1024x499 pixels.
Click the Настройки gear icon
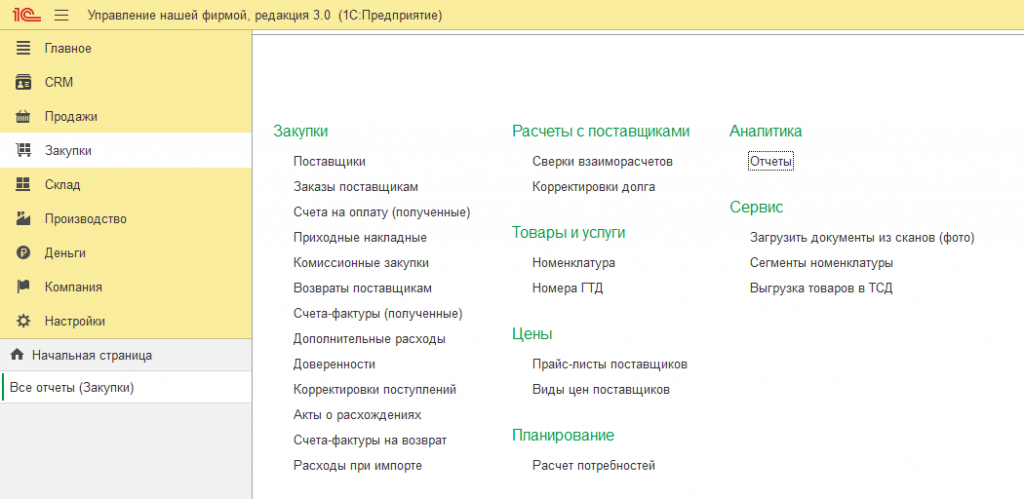(24, 321)
